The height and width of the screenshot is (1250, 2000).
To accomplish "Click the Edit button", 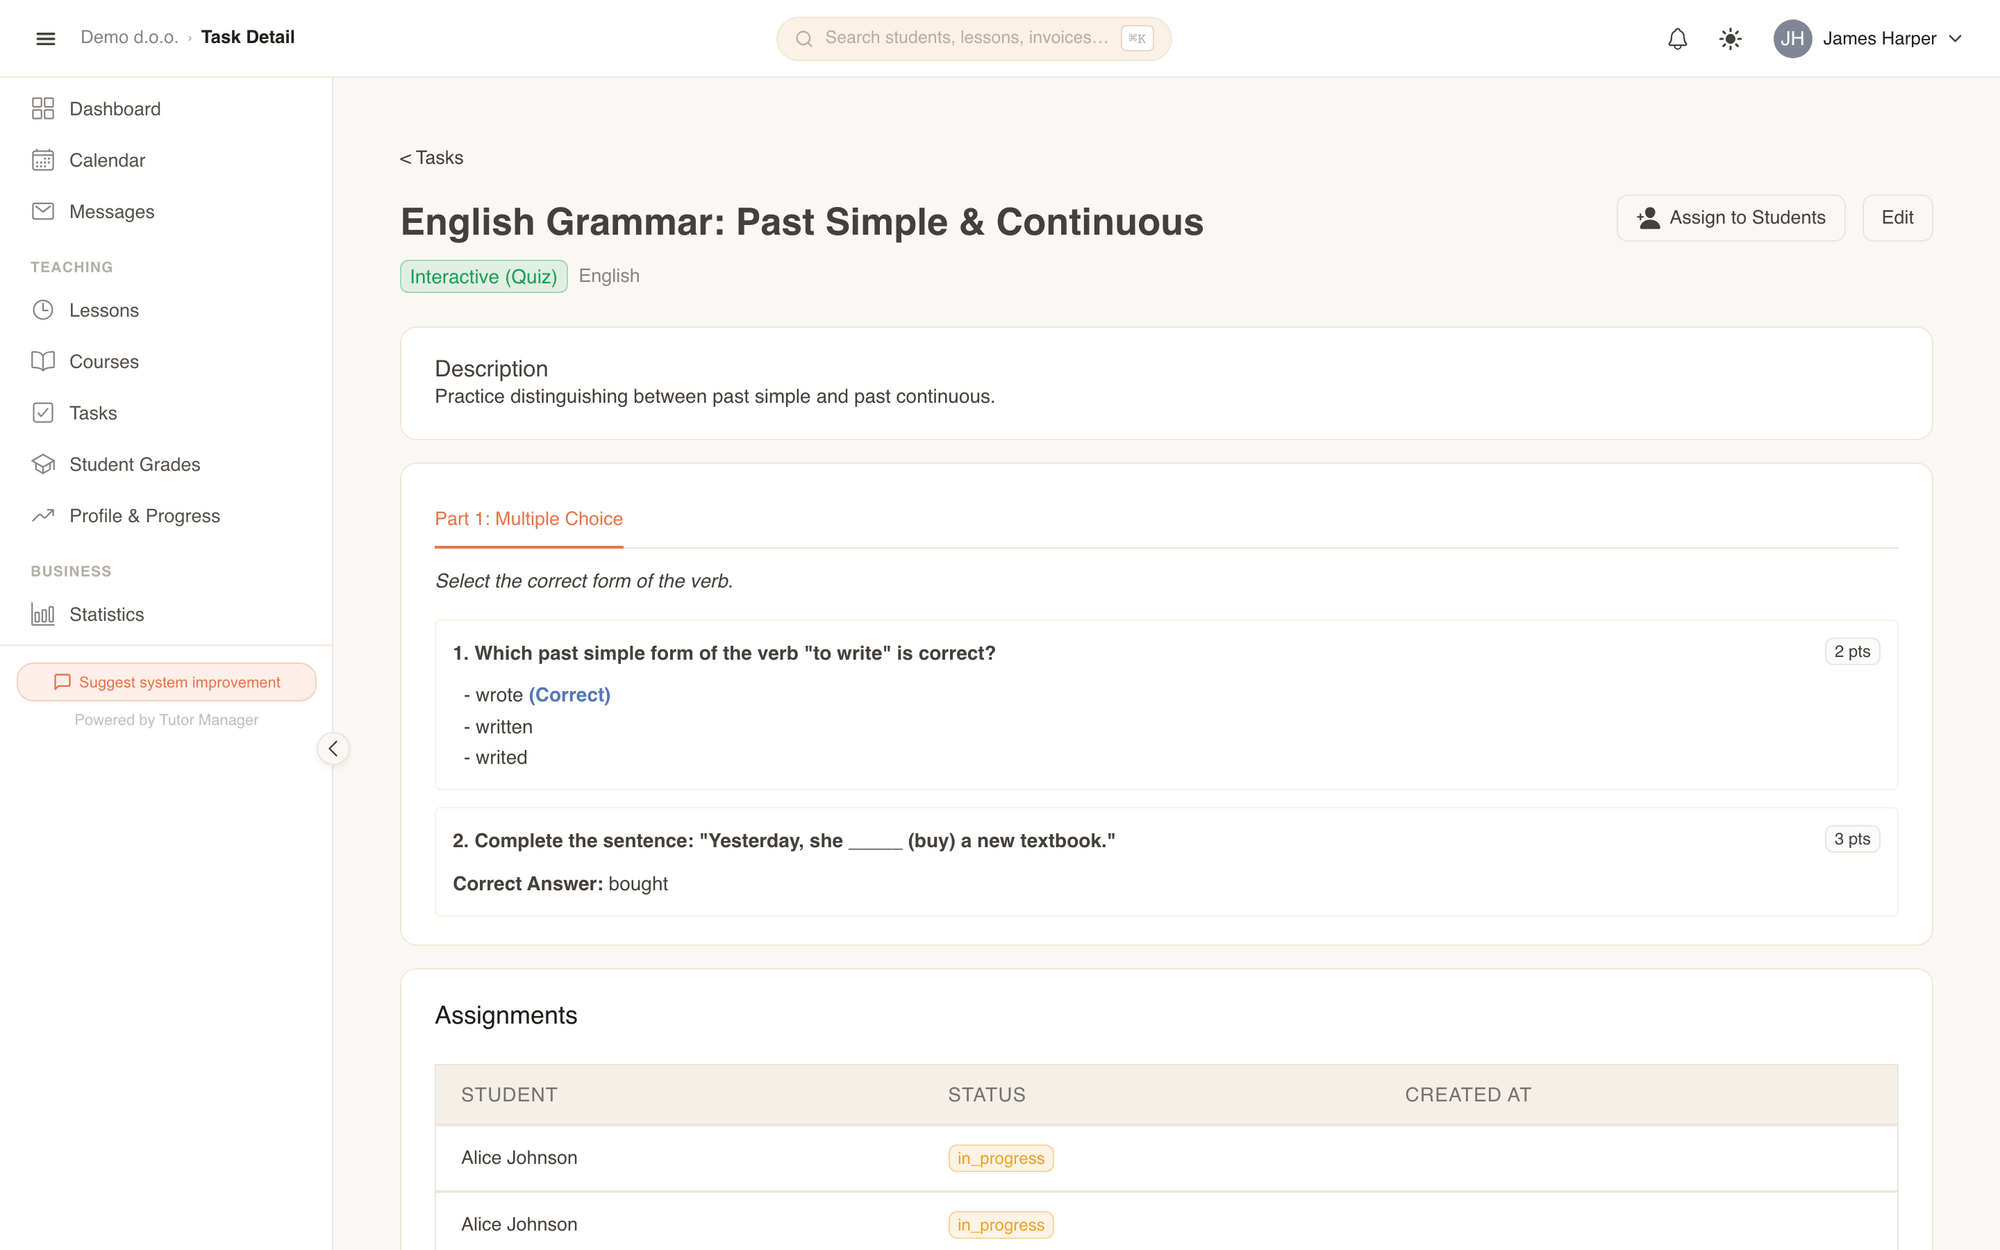I will pyautogui.click(x=1897, y=218).
